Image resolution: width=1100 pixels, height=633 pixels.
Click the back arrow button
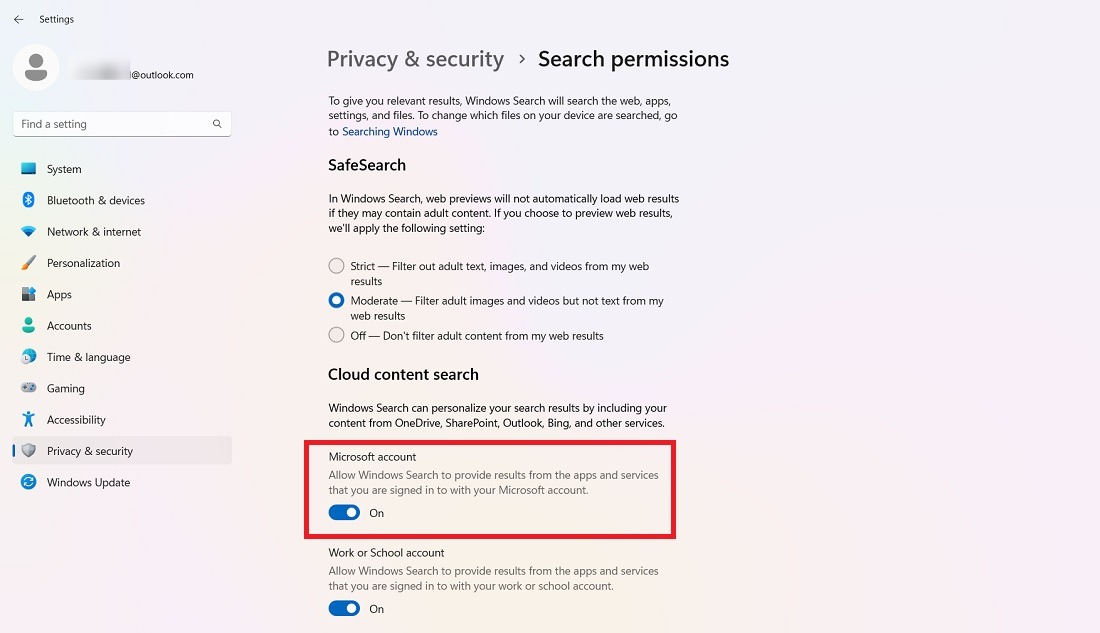tap(20, 18)
